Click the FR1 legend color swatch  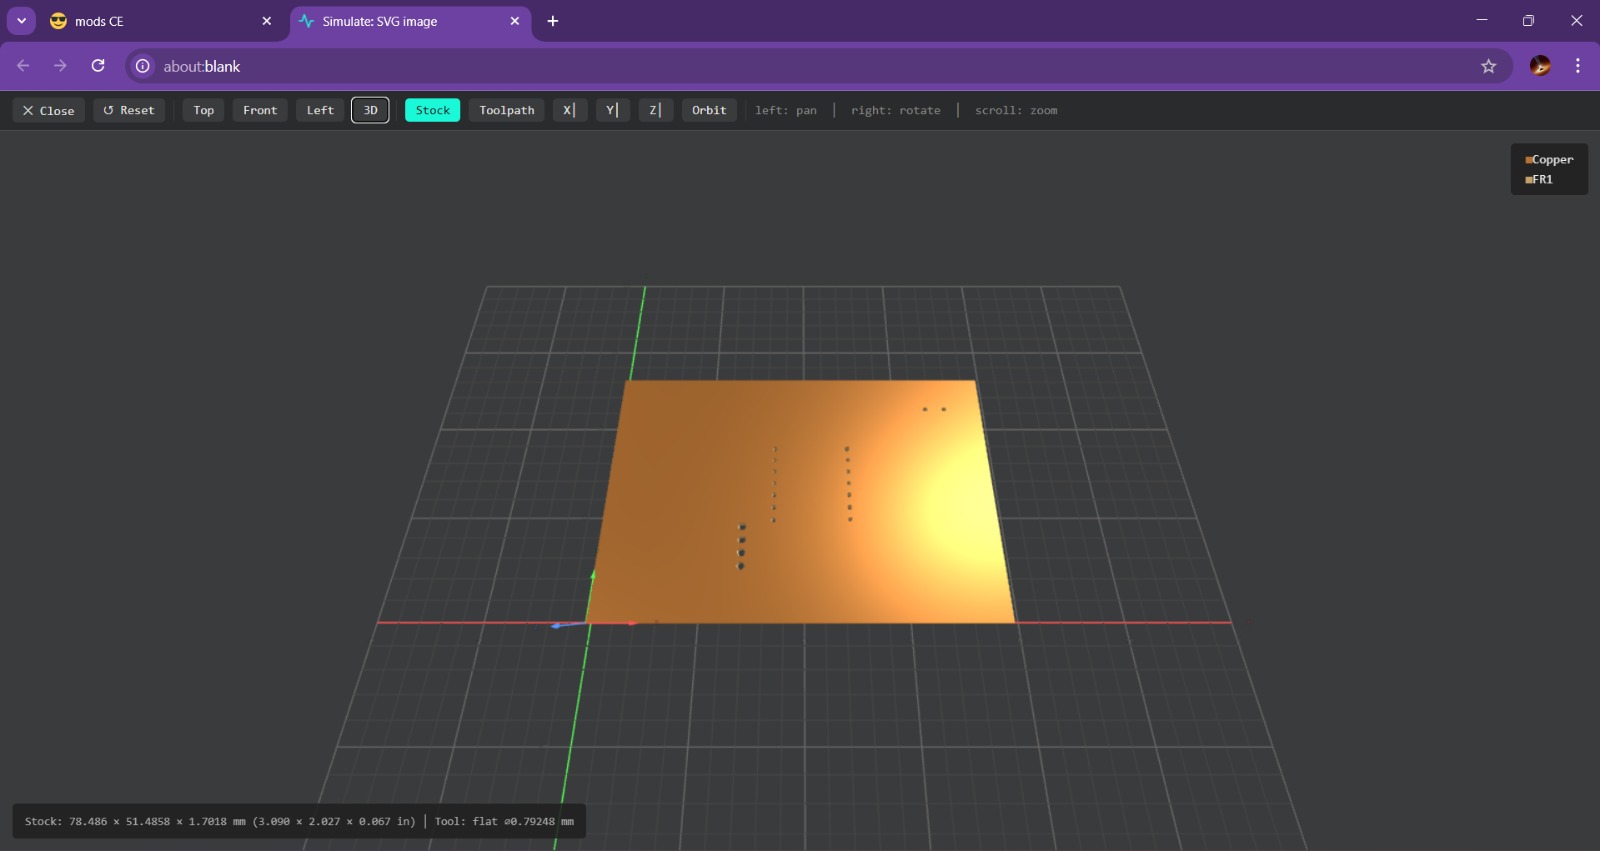pyautogui.click(x=1528, y=180)
